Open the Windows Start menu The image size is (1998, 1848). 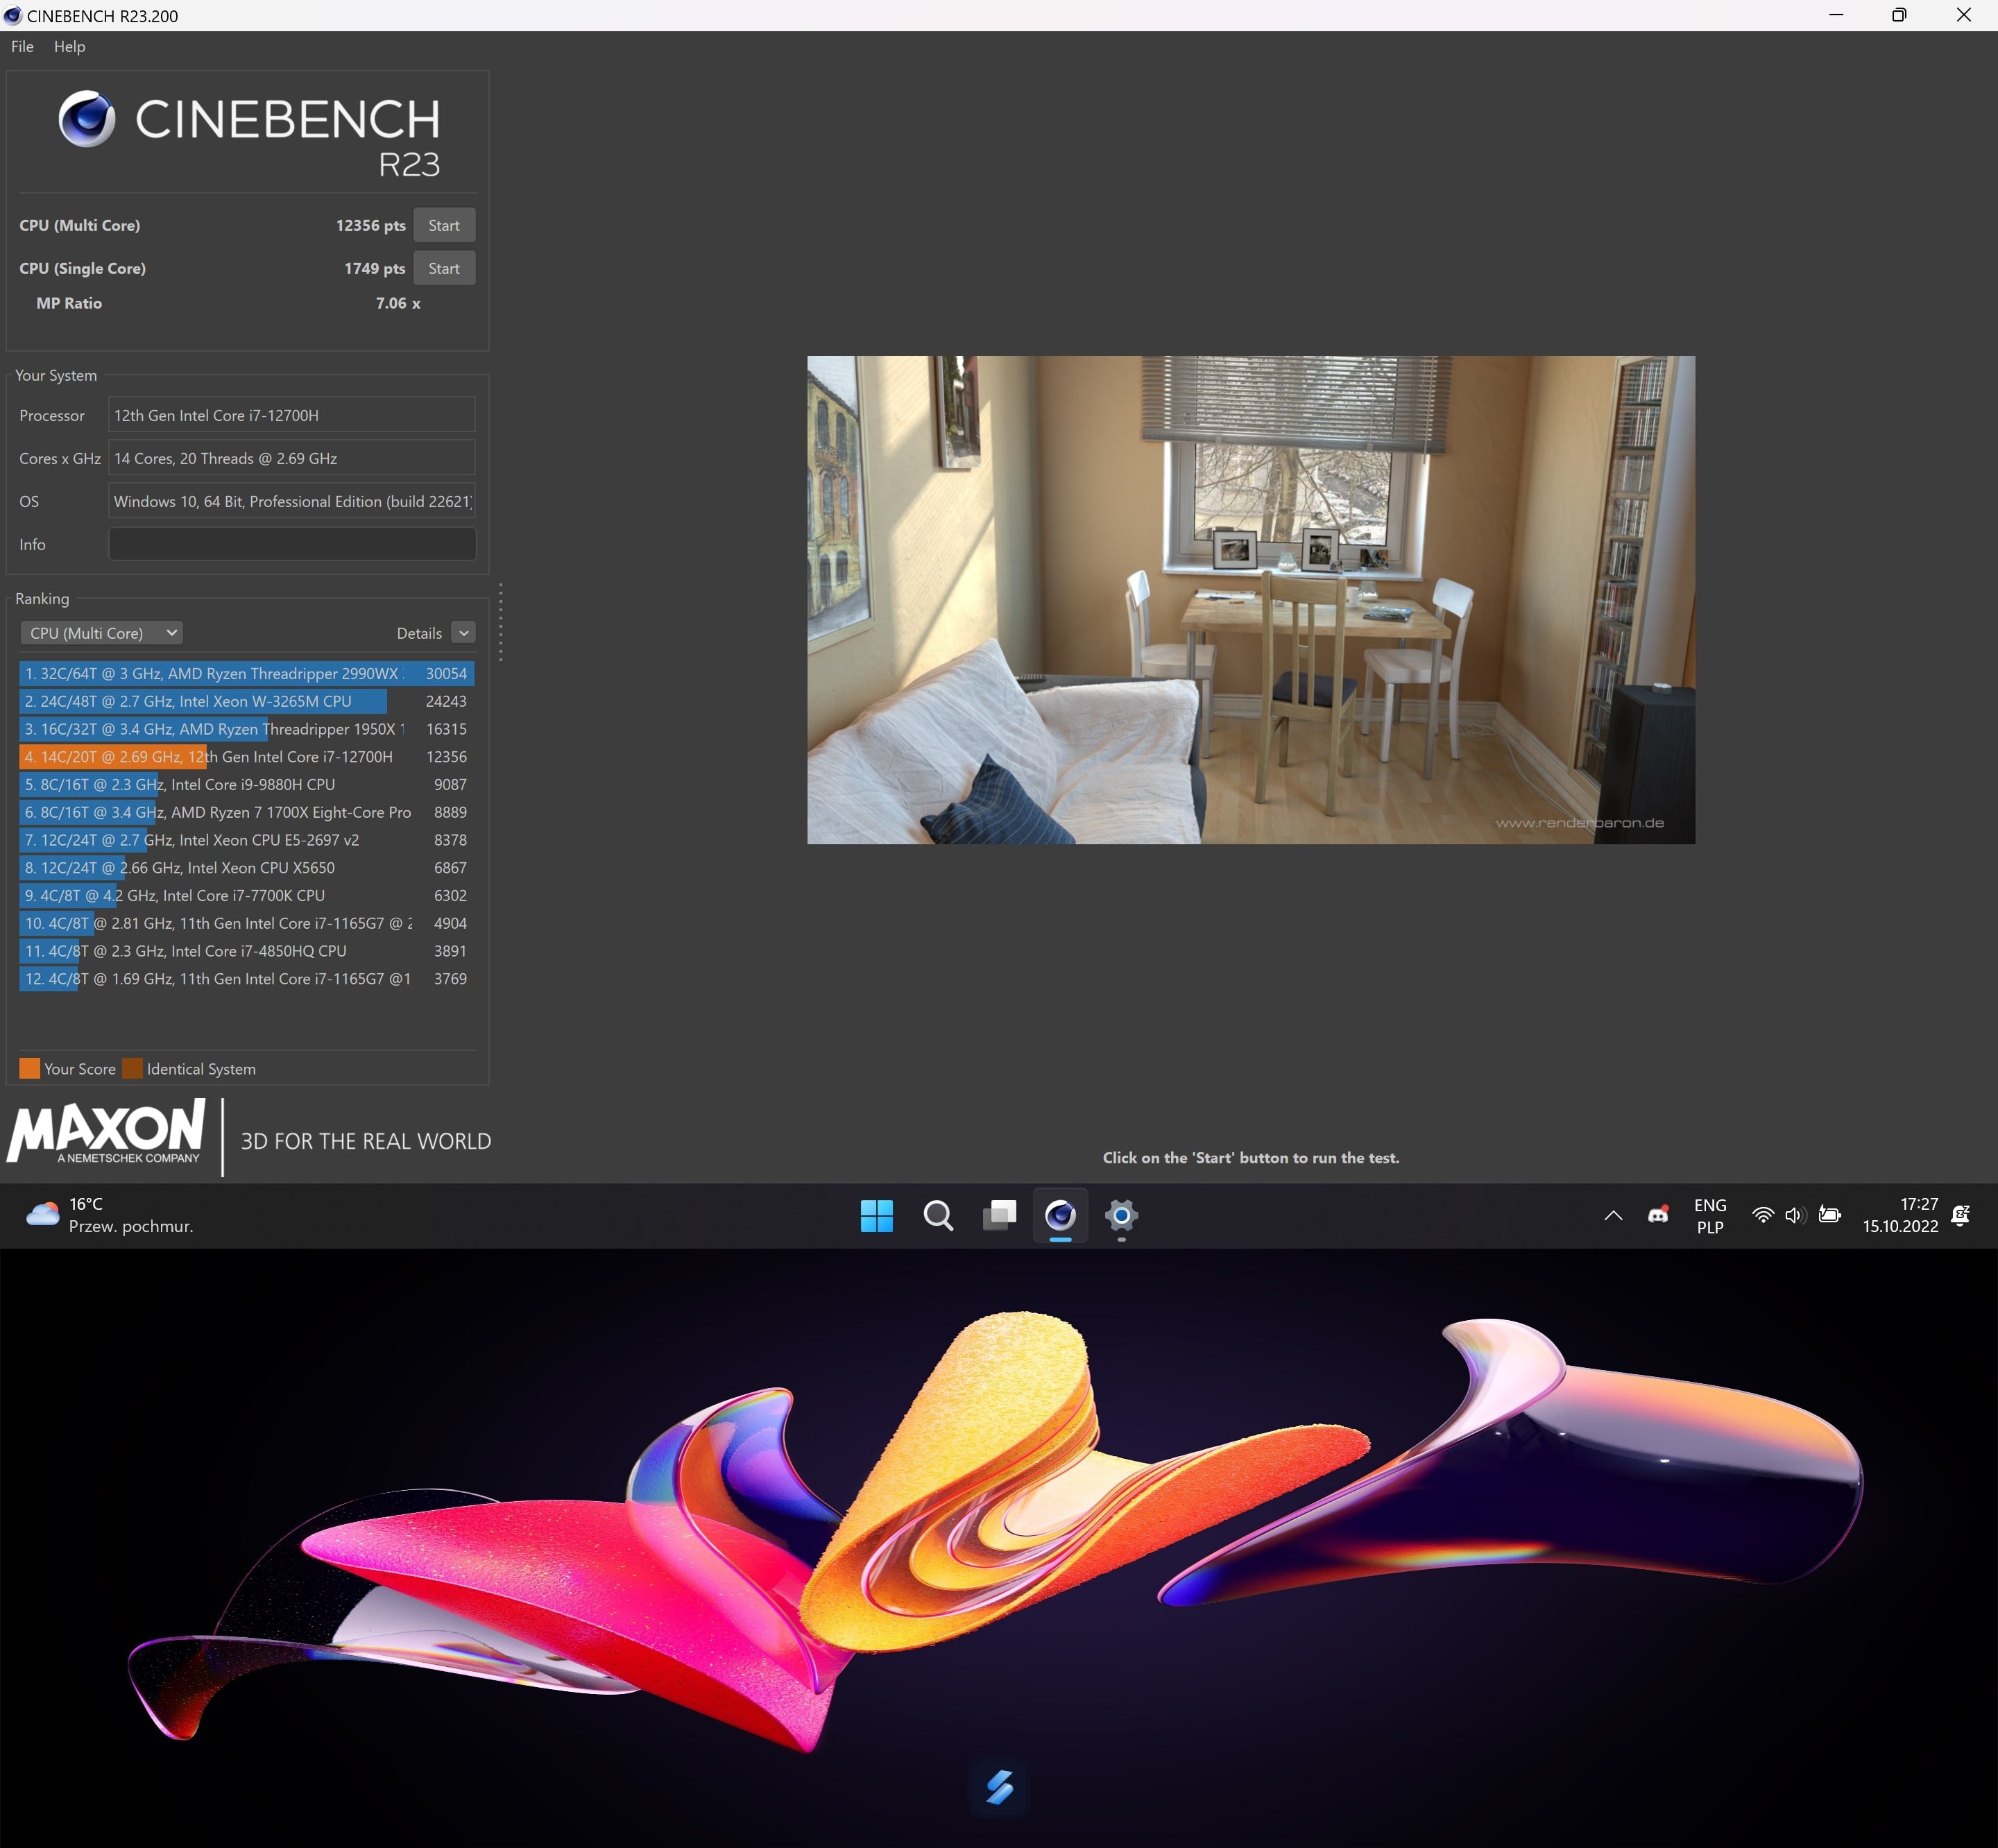[x=877, y=1215]
